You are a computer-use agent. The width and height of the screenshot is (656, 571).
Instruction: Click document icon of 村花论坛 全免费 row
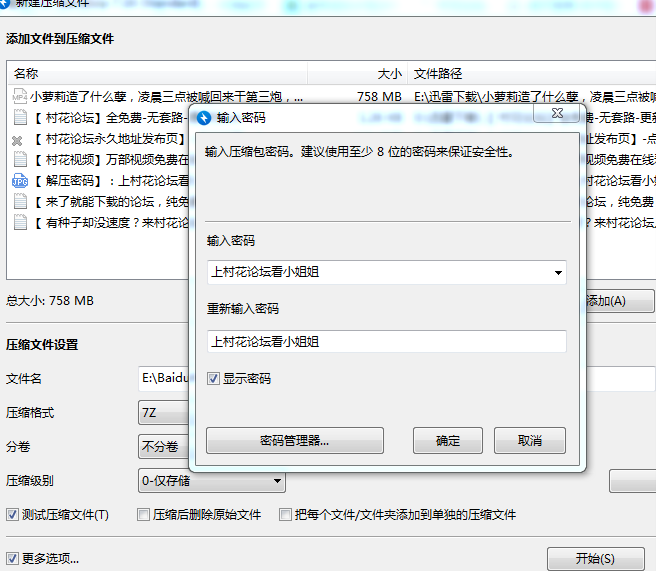tap(19, 118)
